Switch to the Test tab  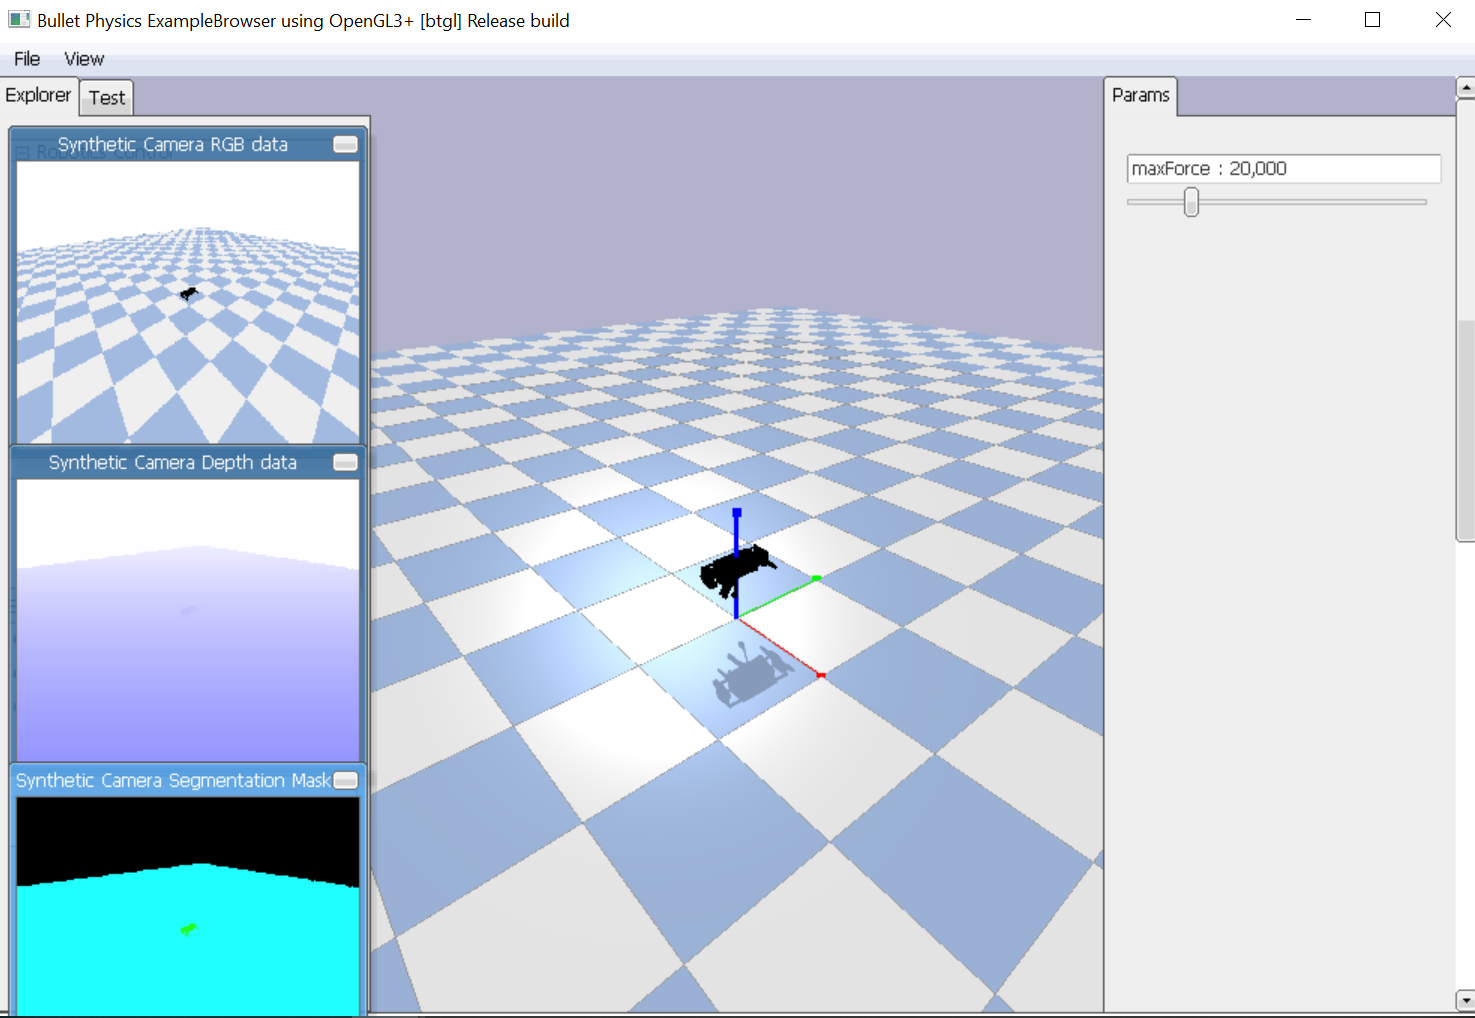point(106,97)
